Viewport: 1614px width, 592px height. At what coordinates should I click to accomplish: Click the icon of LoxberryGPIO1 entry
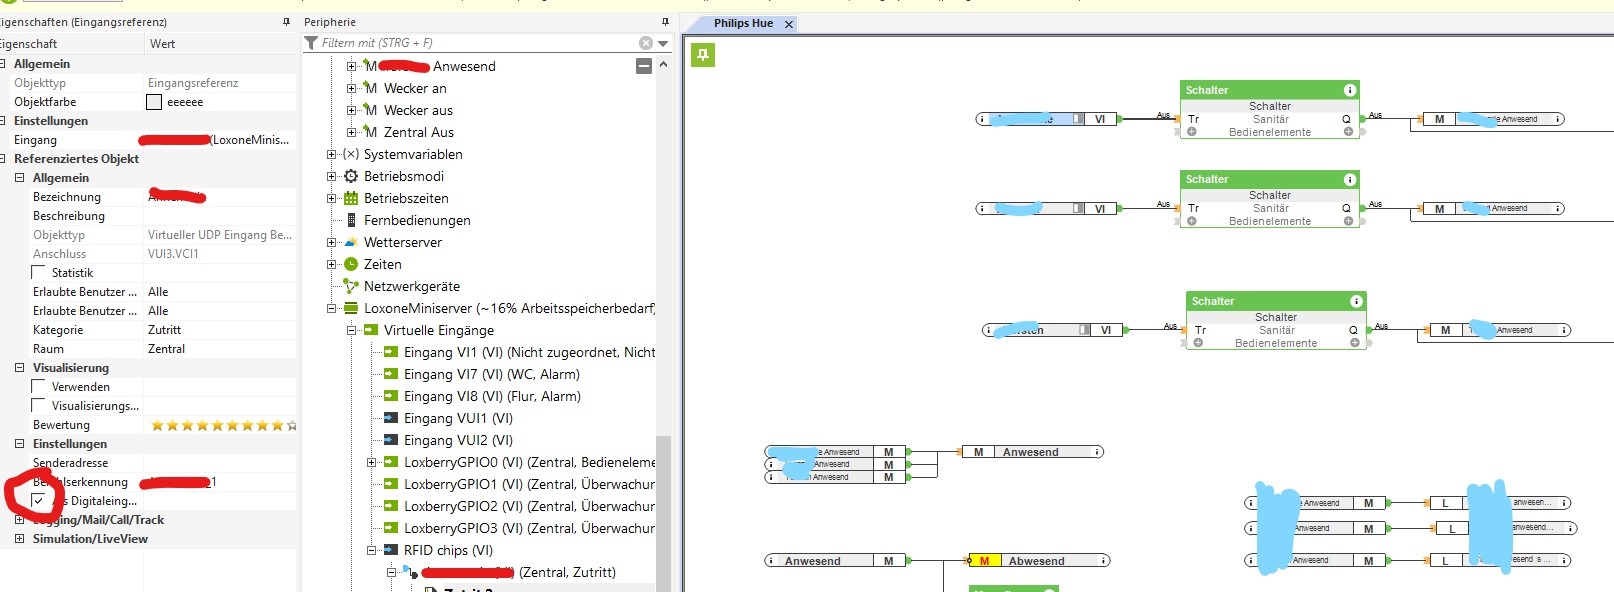[x=391, y=484]
